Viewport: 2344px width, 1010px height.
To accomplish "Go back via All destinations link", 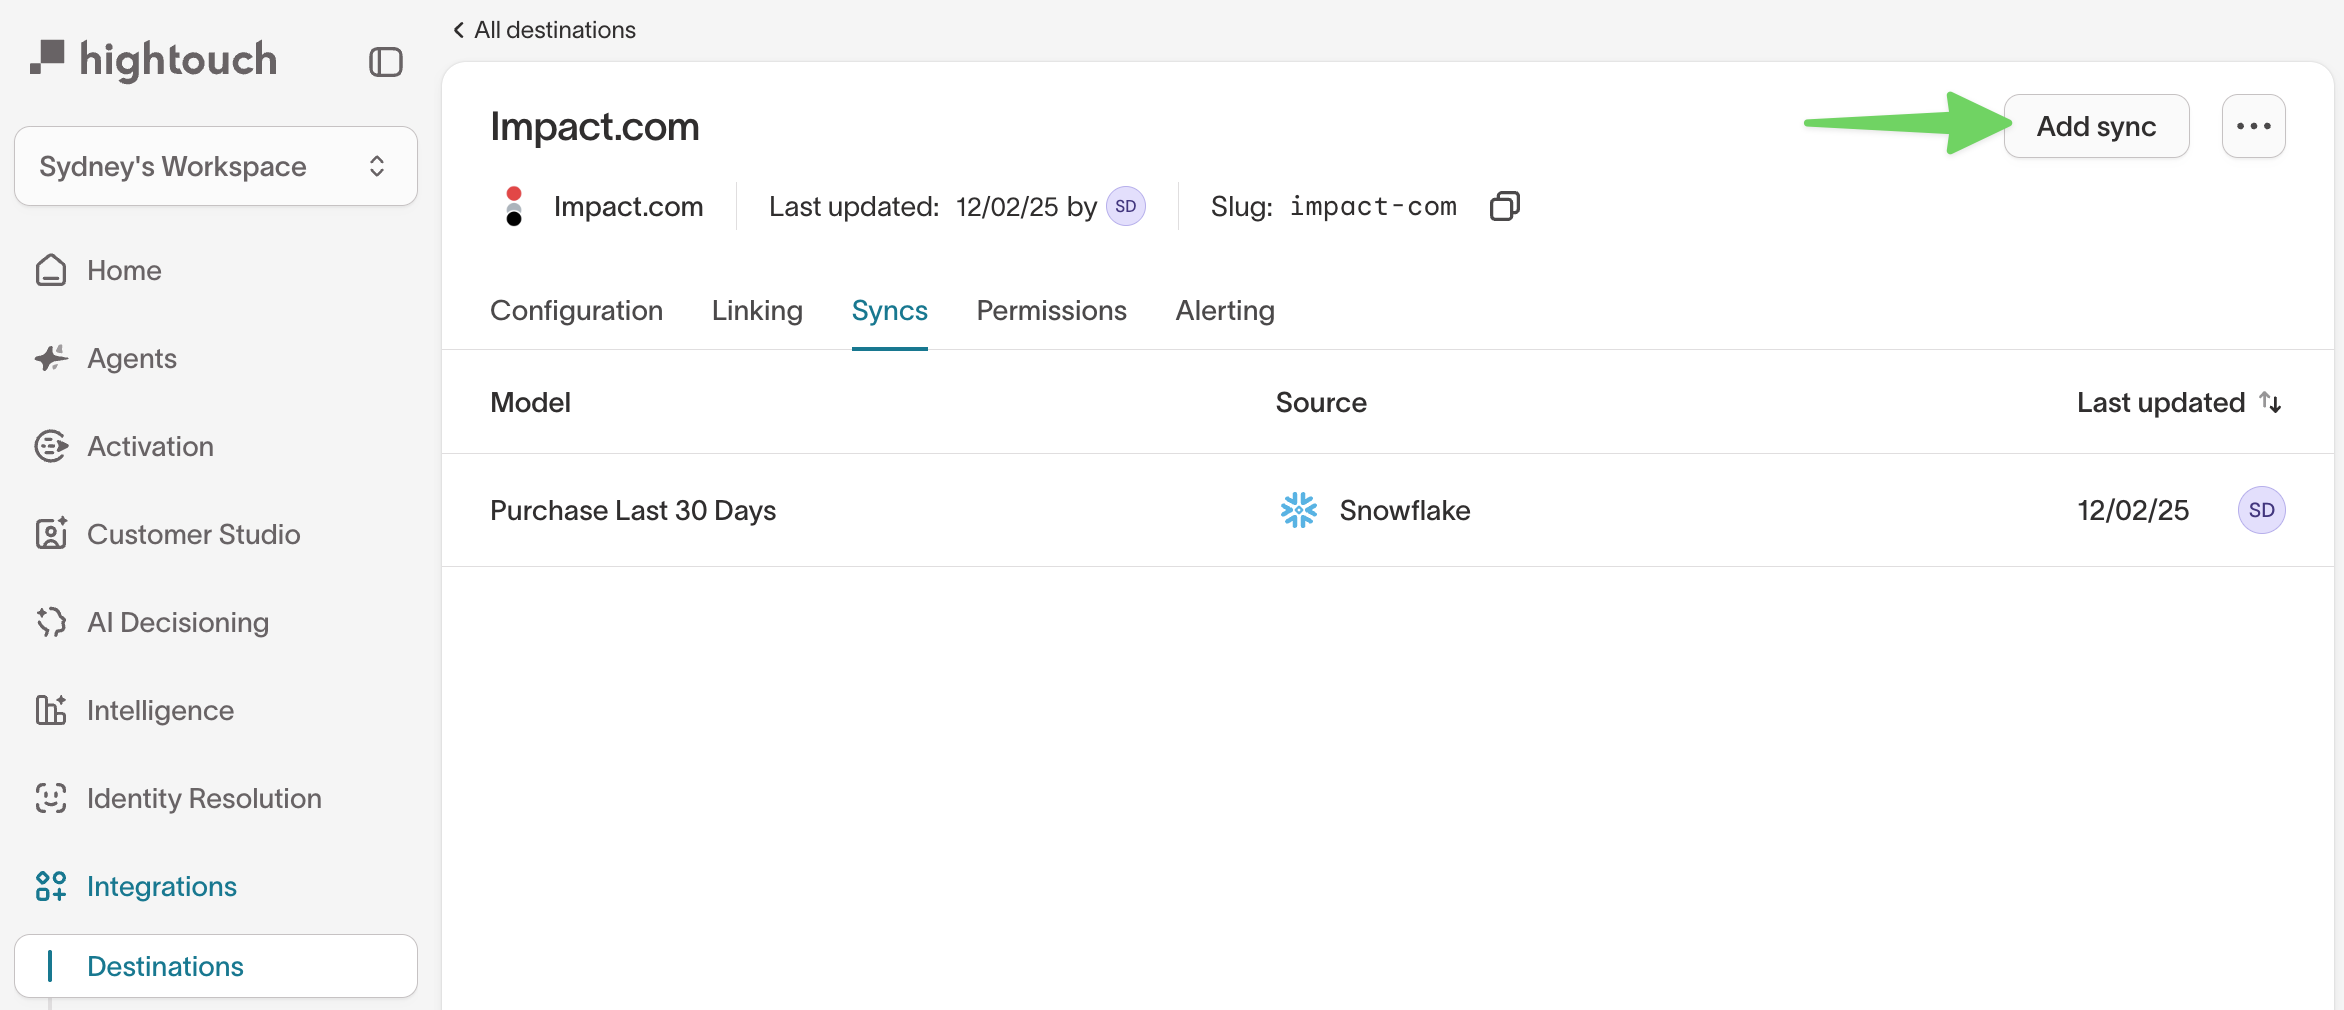I will (544, 29).
